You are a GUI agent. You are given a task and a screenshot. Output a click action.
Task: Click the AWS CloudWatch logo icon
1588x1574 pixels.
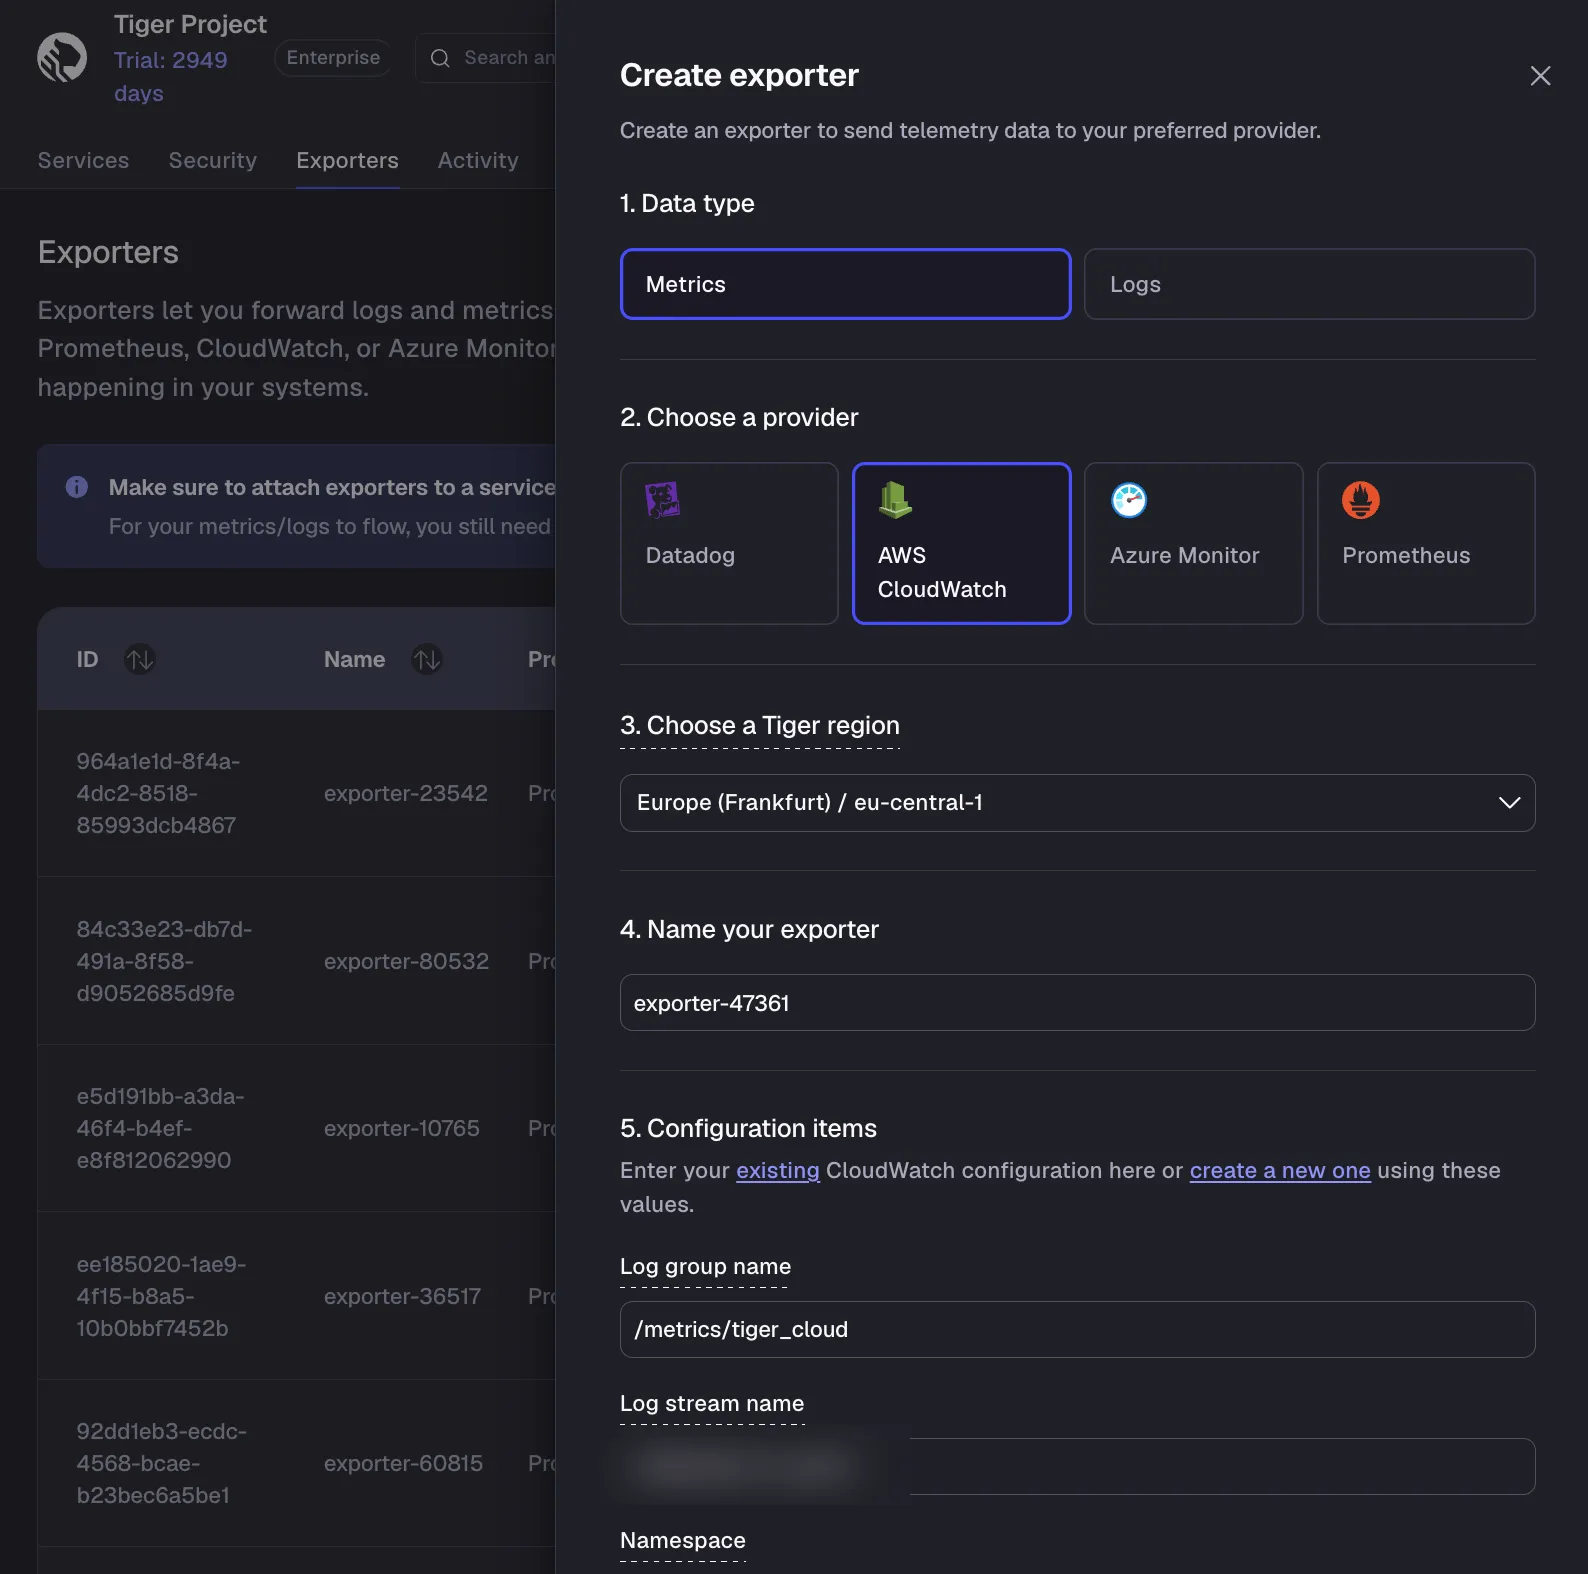tap(895, 500)
